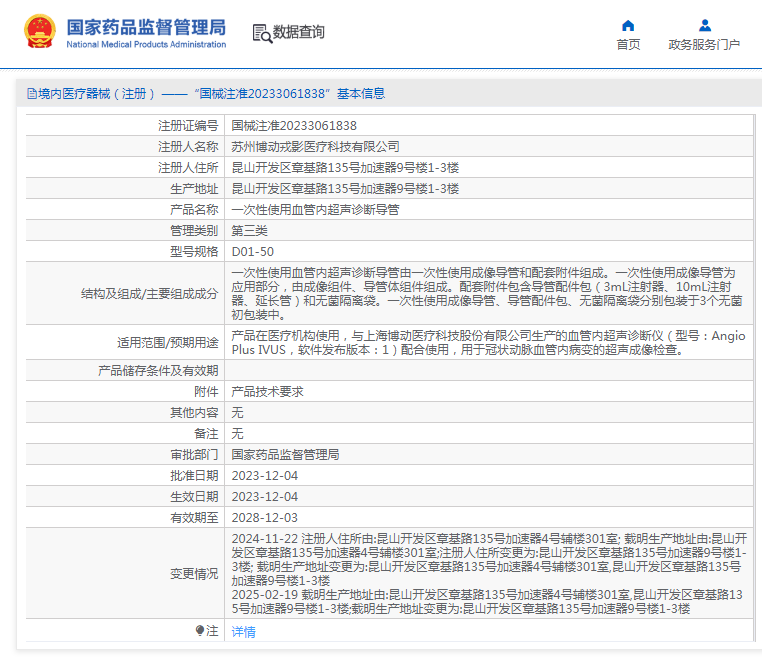Select model value D01-50
The height and width of the screenshot is (657, 762).
253,252
